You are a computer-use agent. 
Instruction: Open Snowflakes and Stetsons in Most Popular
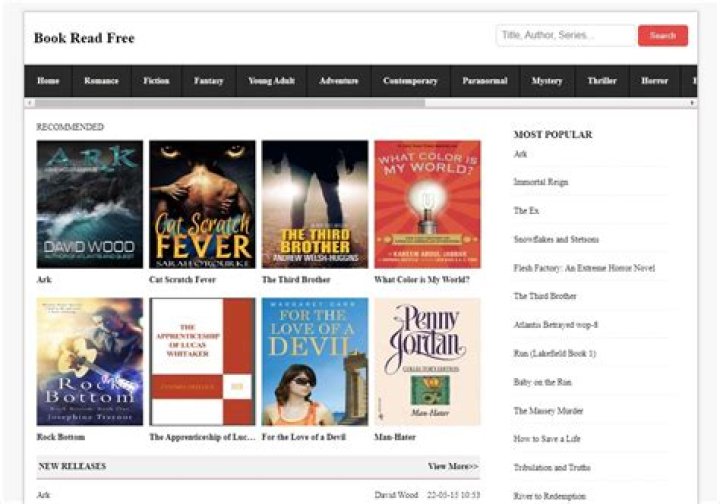tap(556, 239)
